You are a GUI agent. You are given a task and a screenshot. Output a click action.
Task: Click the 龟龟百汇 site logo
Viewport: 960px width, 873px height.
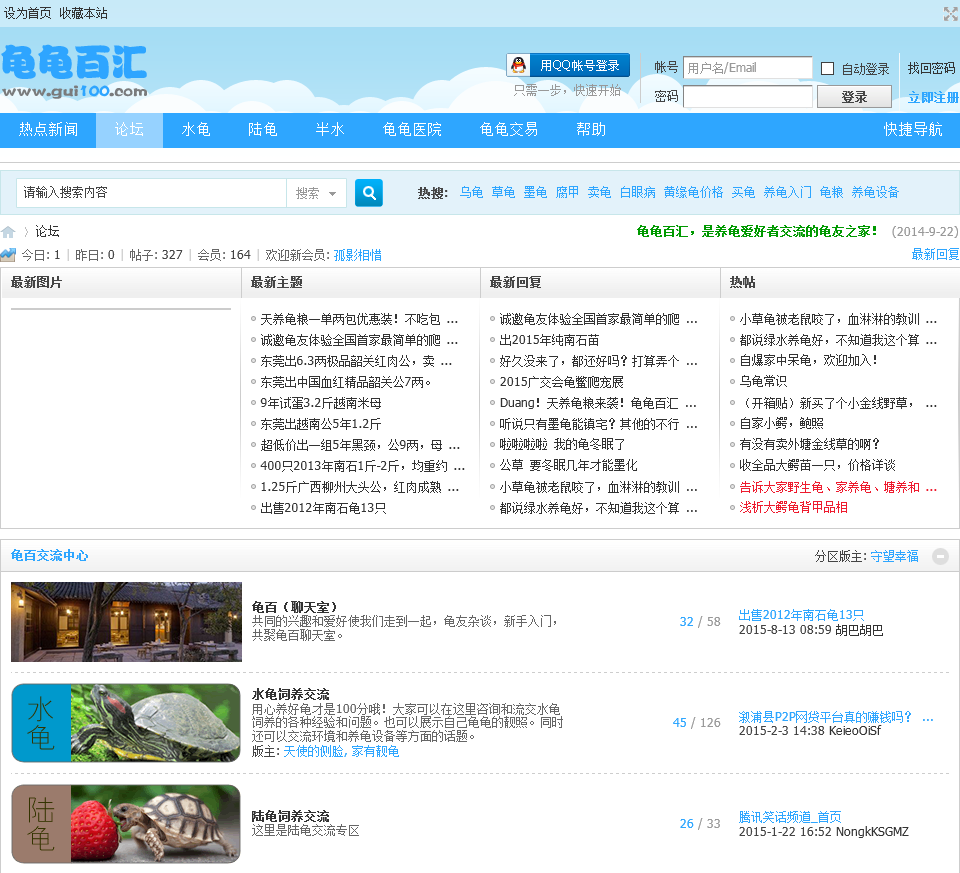coord(74,72)
